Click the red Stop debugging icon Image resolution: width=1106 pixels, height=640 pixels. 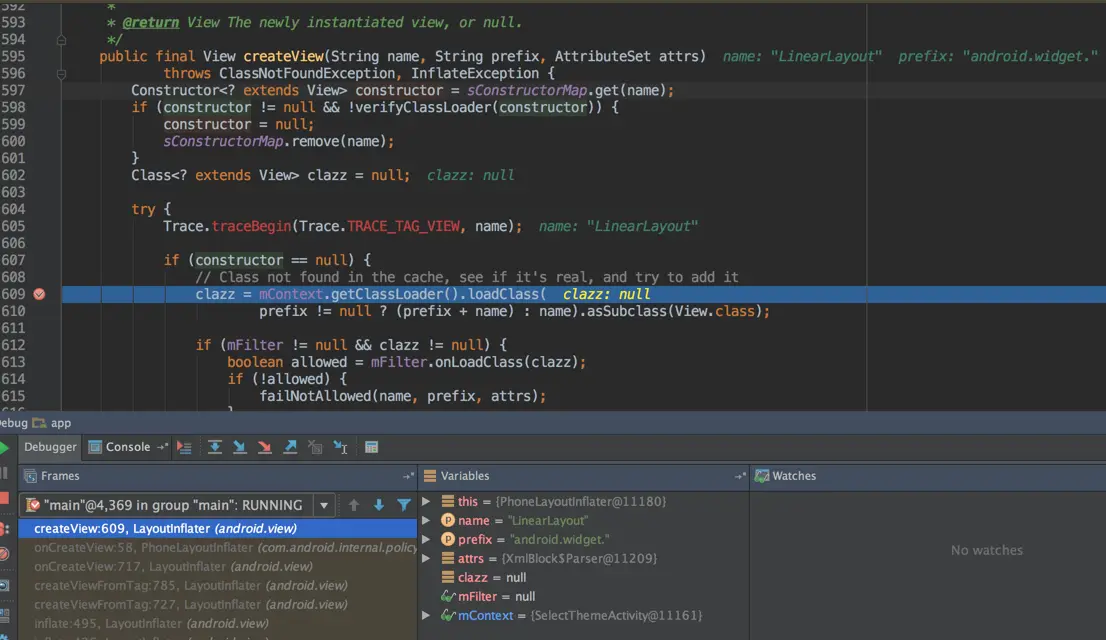coord(4,499)
